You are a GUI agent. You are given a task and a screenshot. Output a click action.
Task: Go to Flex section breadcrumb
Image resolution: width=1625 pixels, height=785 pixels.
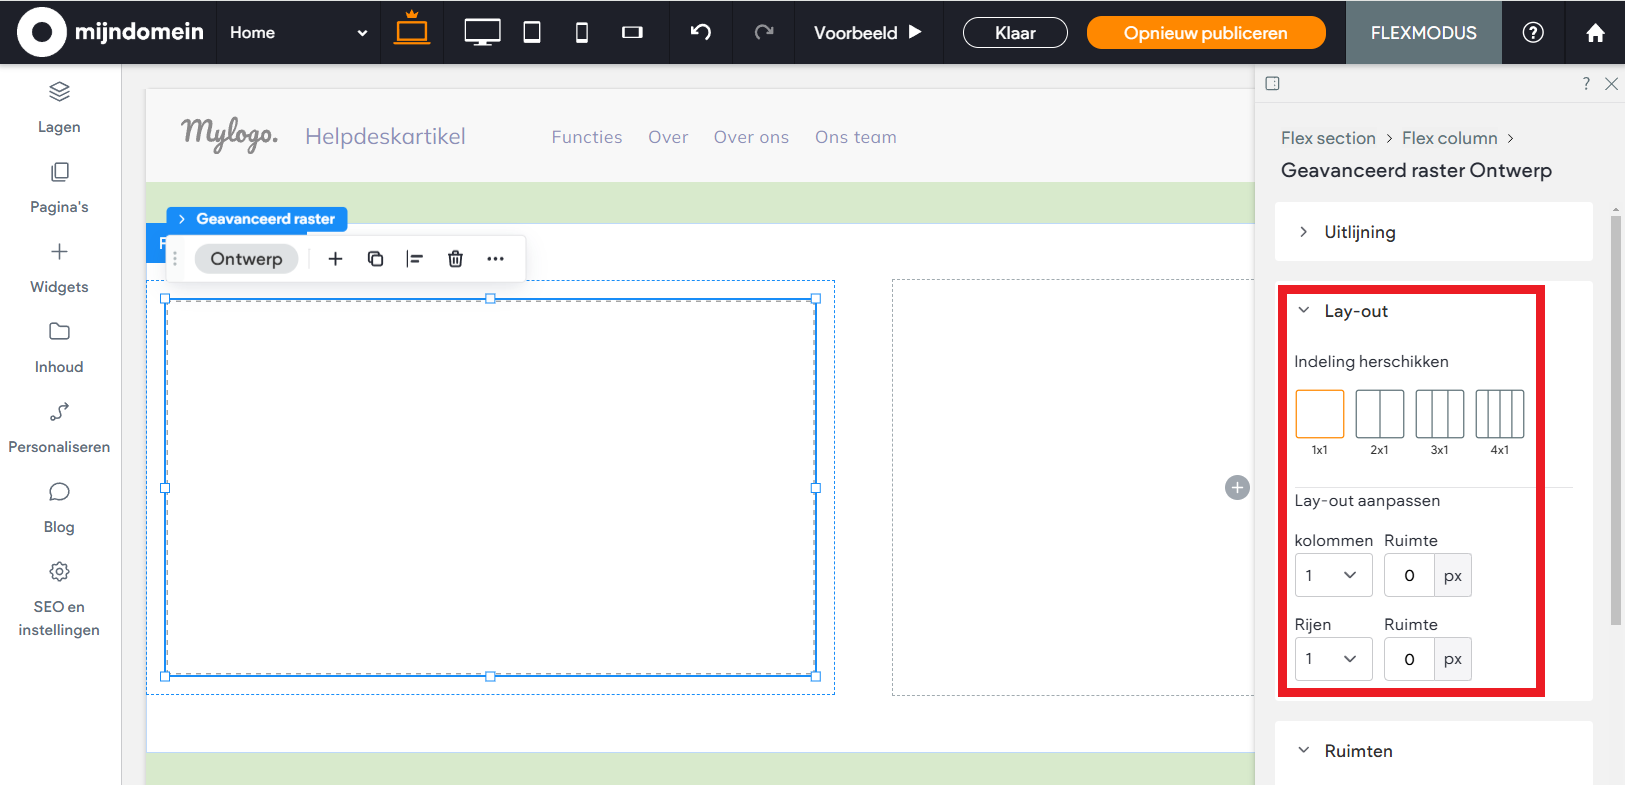[1328, 138]
